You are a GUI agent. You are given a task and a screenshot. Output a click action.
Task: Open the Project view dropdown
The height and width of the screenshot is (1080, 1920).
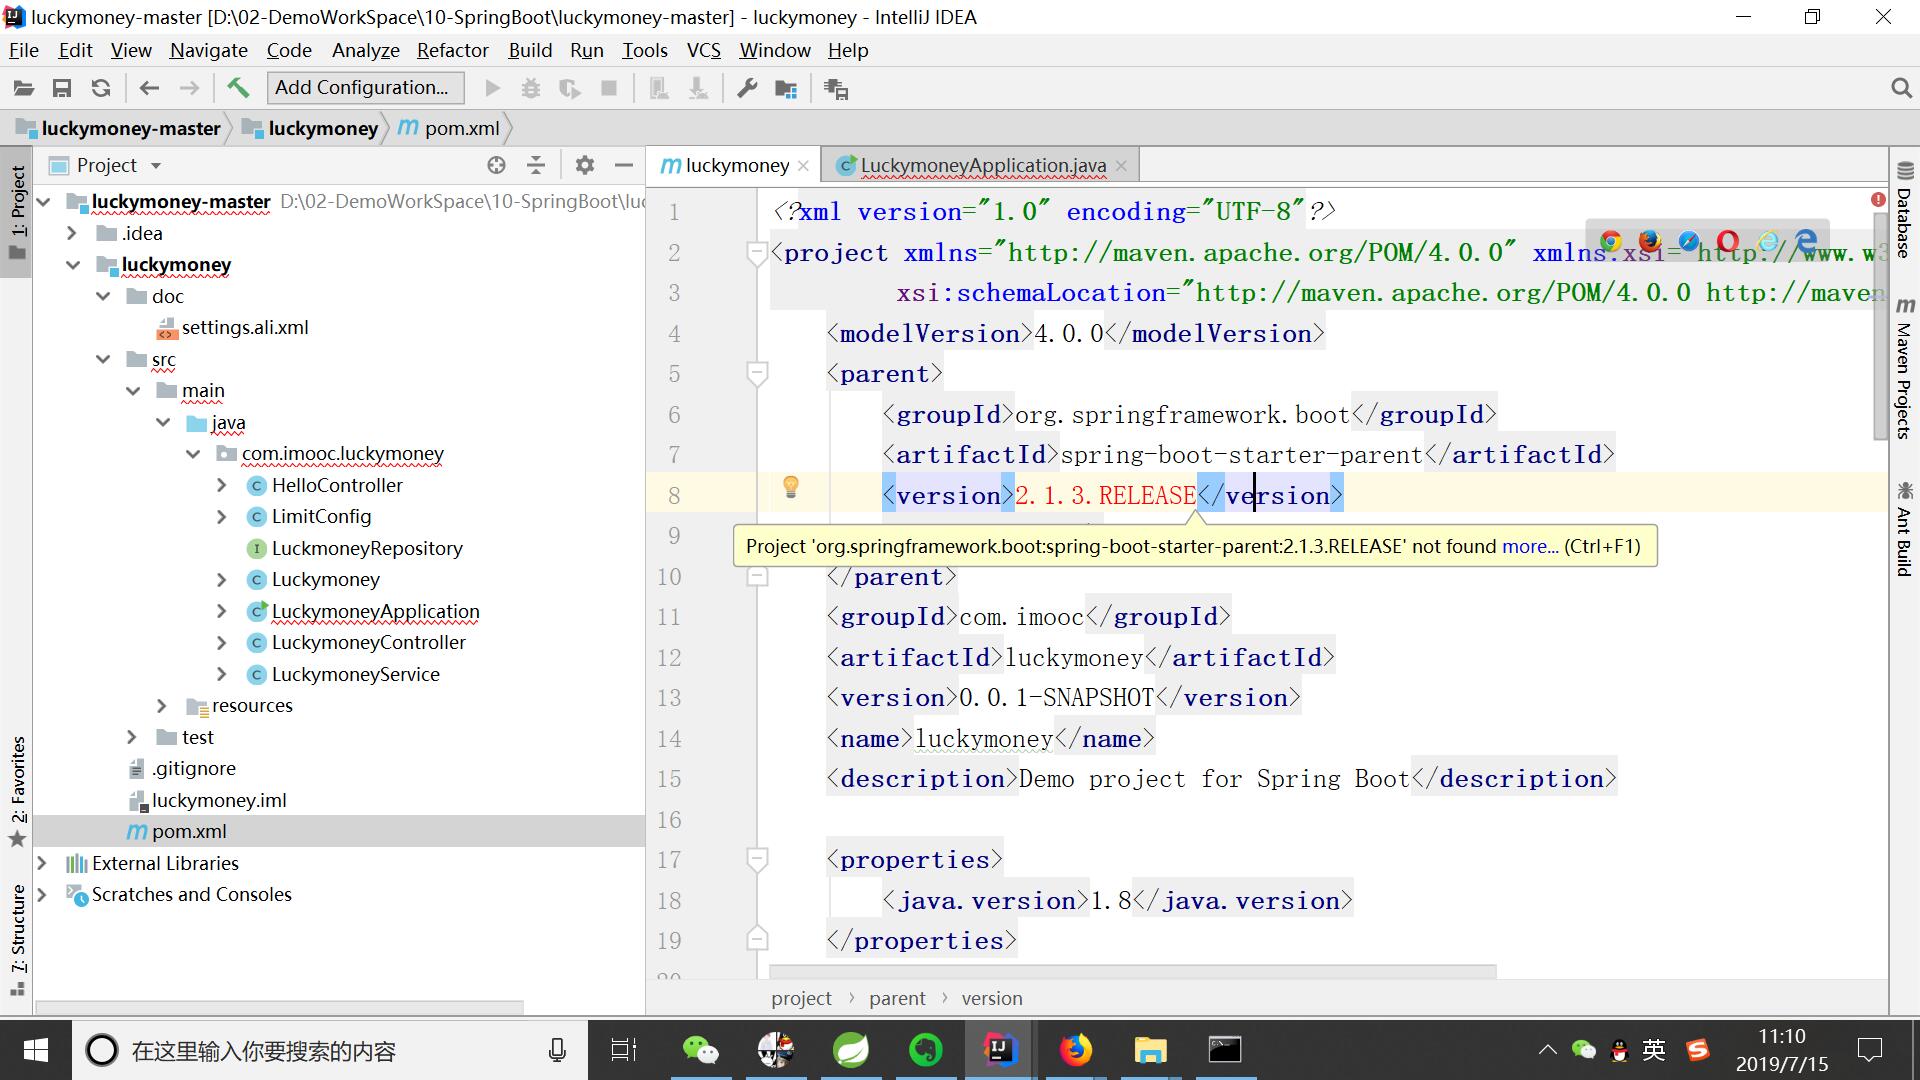155,165
